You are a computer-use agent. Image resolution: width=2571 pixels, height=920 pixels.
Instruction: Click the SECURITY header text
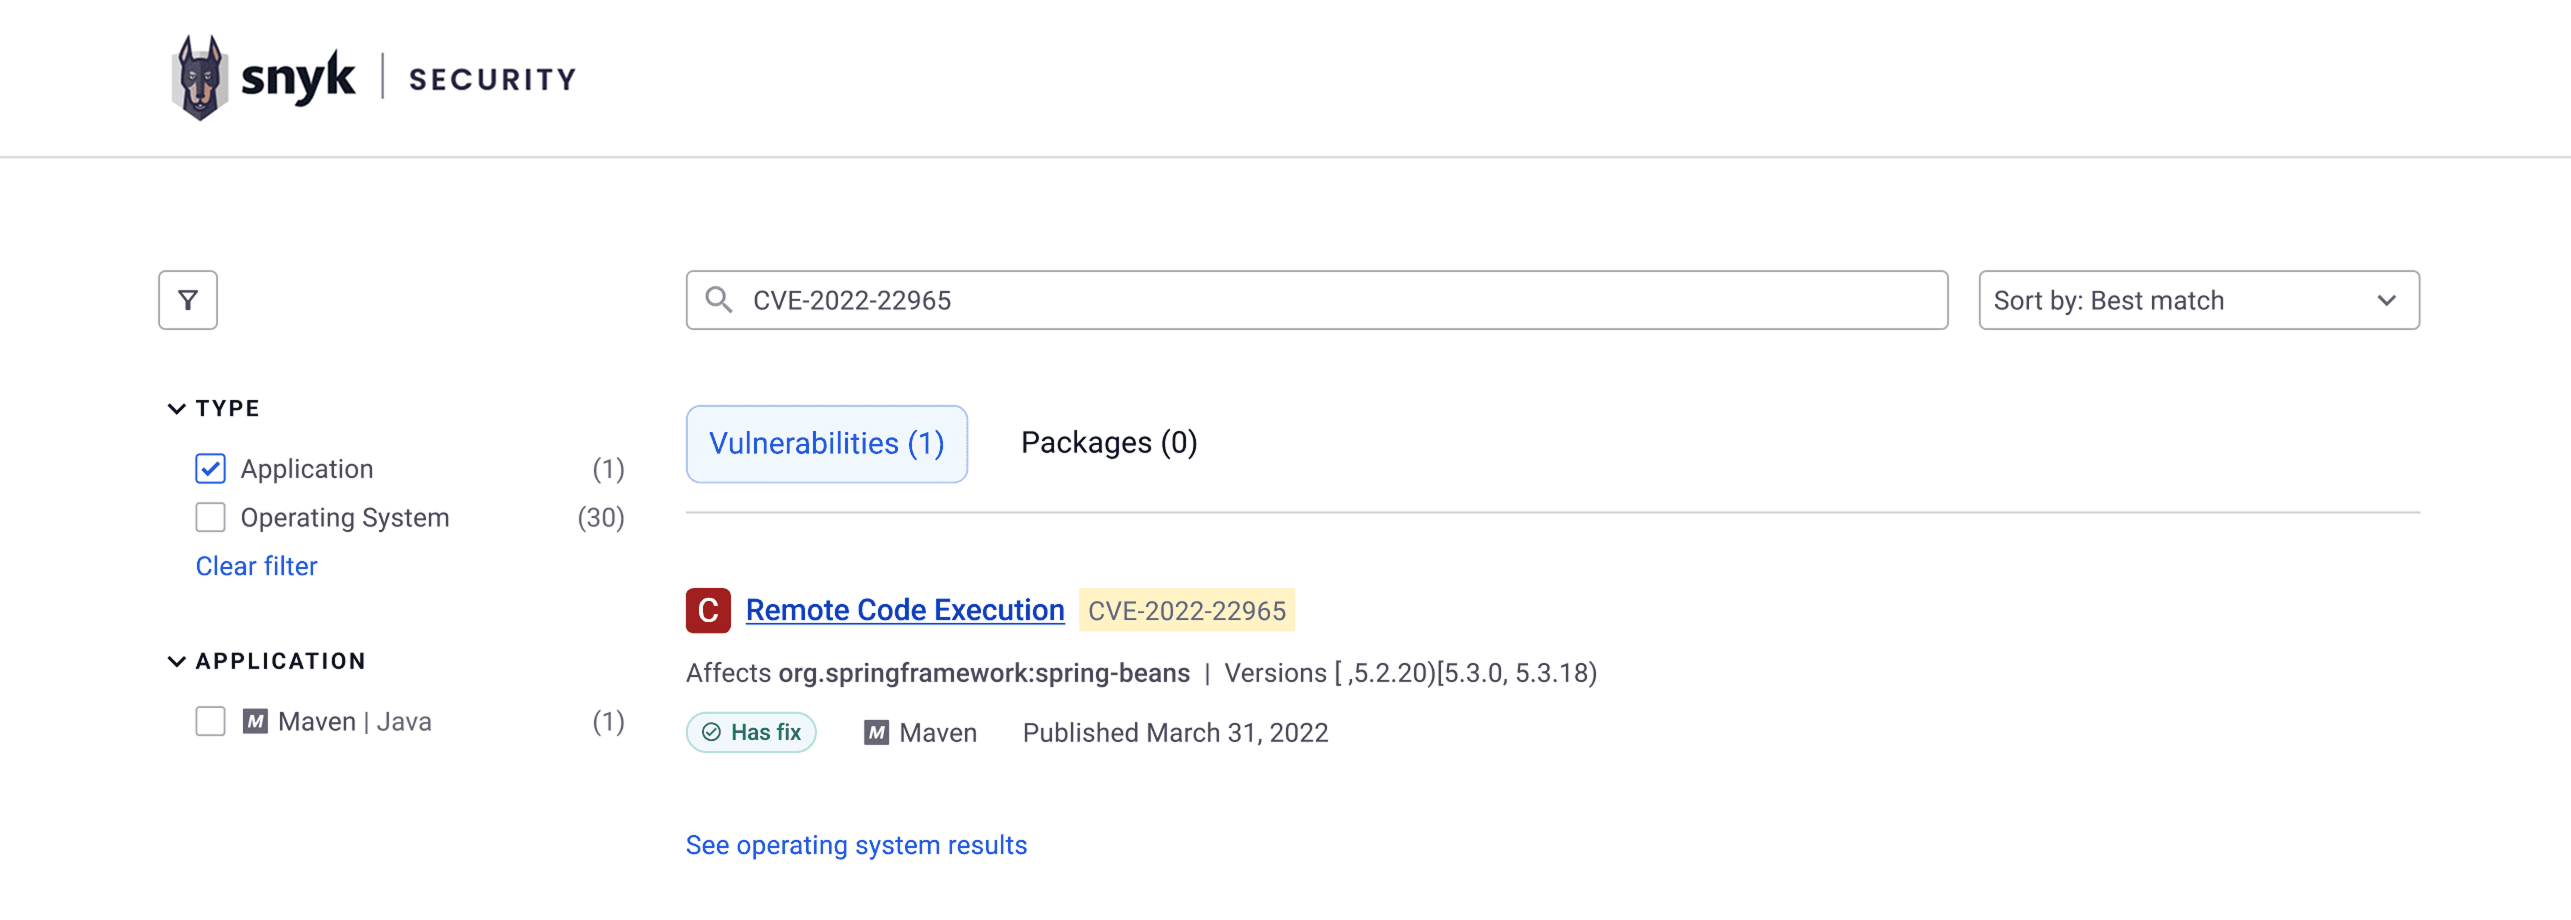click(492, 79)
